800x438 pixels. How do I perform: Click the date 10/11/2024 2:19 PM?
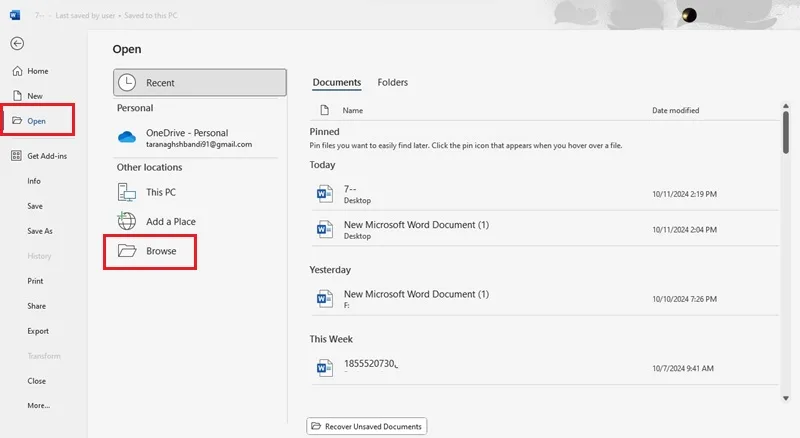pos(684,194)
